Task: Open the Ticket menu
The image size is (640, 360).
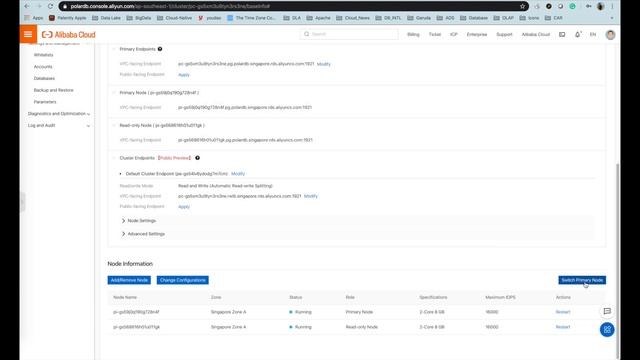Action: 435,35
